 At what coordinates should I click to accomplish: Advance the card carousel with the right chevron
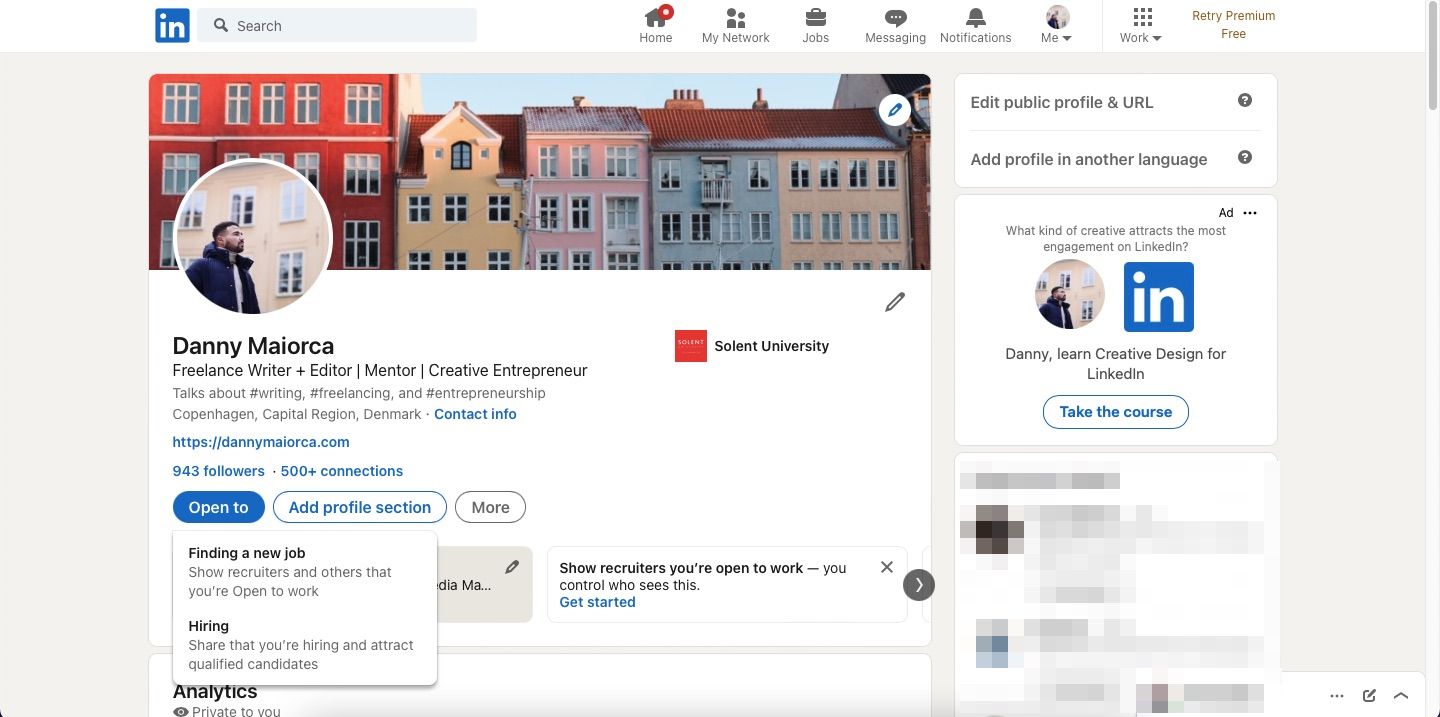(918, 584)
